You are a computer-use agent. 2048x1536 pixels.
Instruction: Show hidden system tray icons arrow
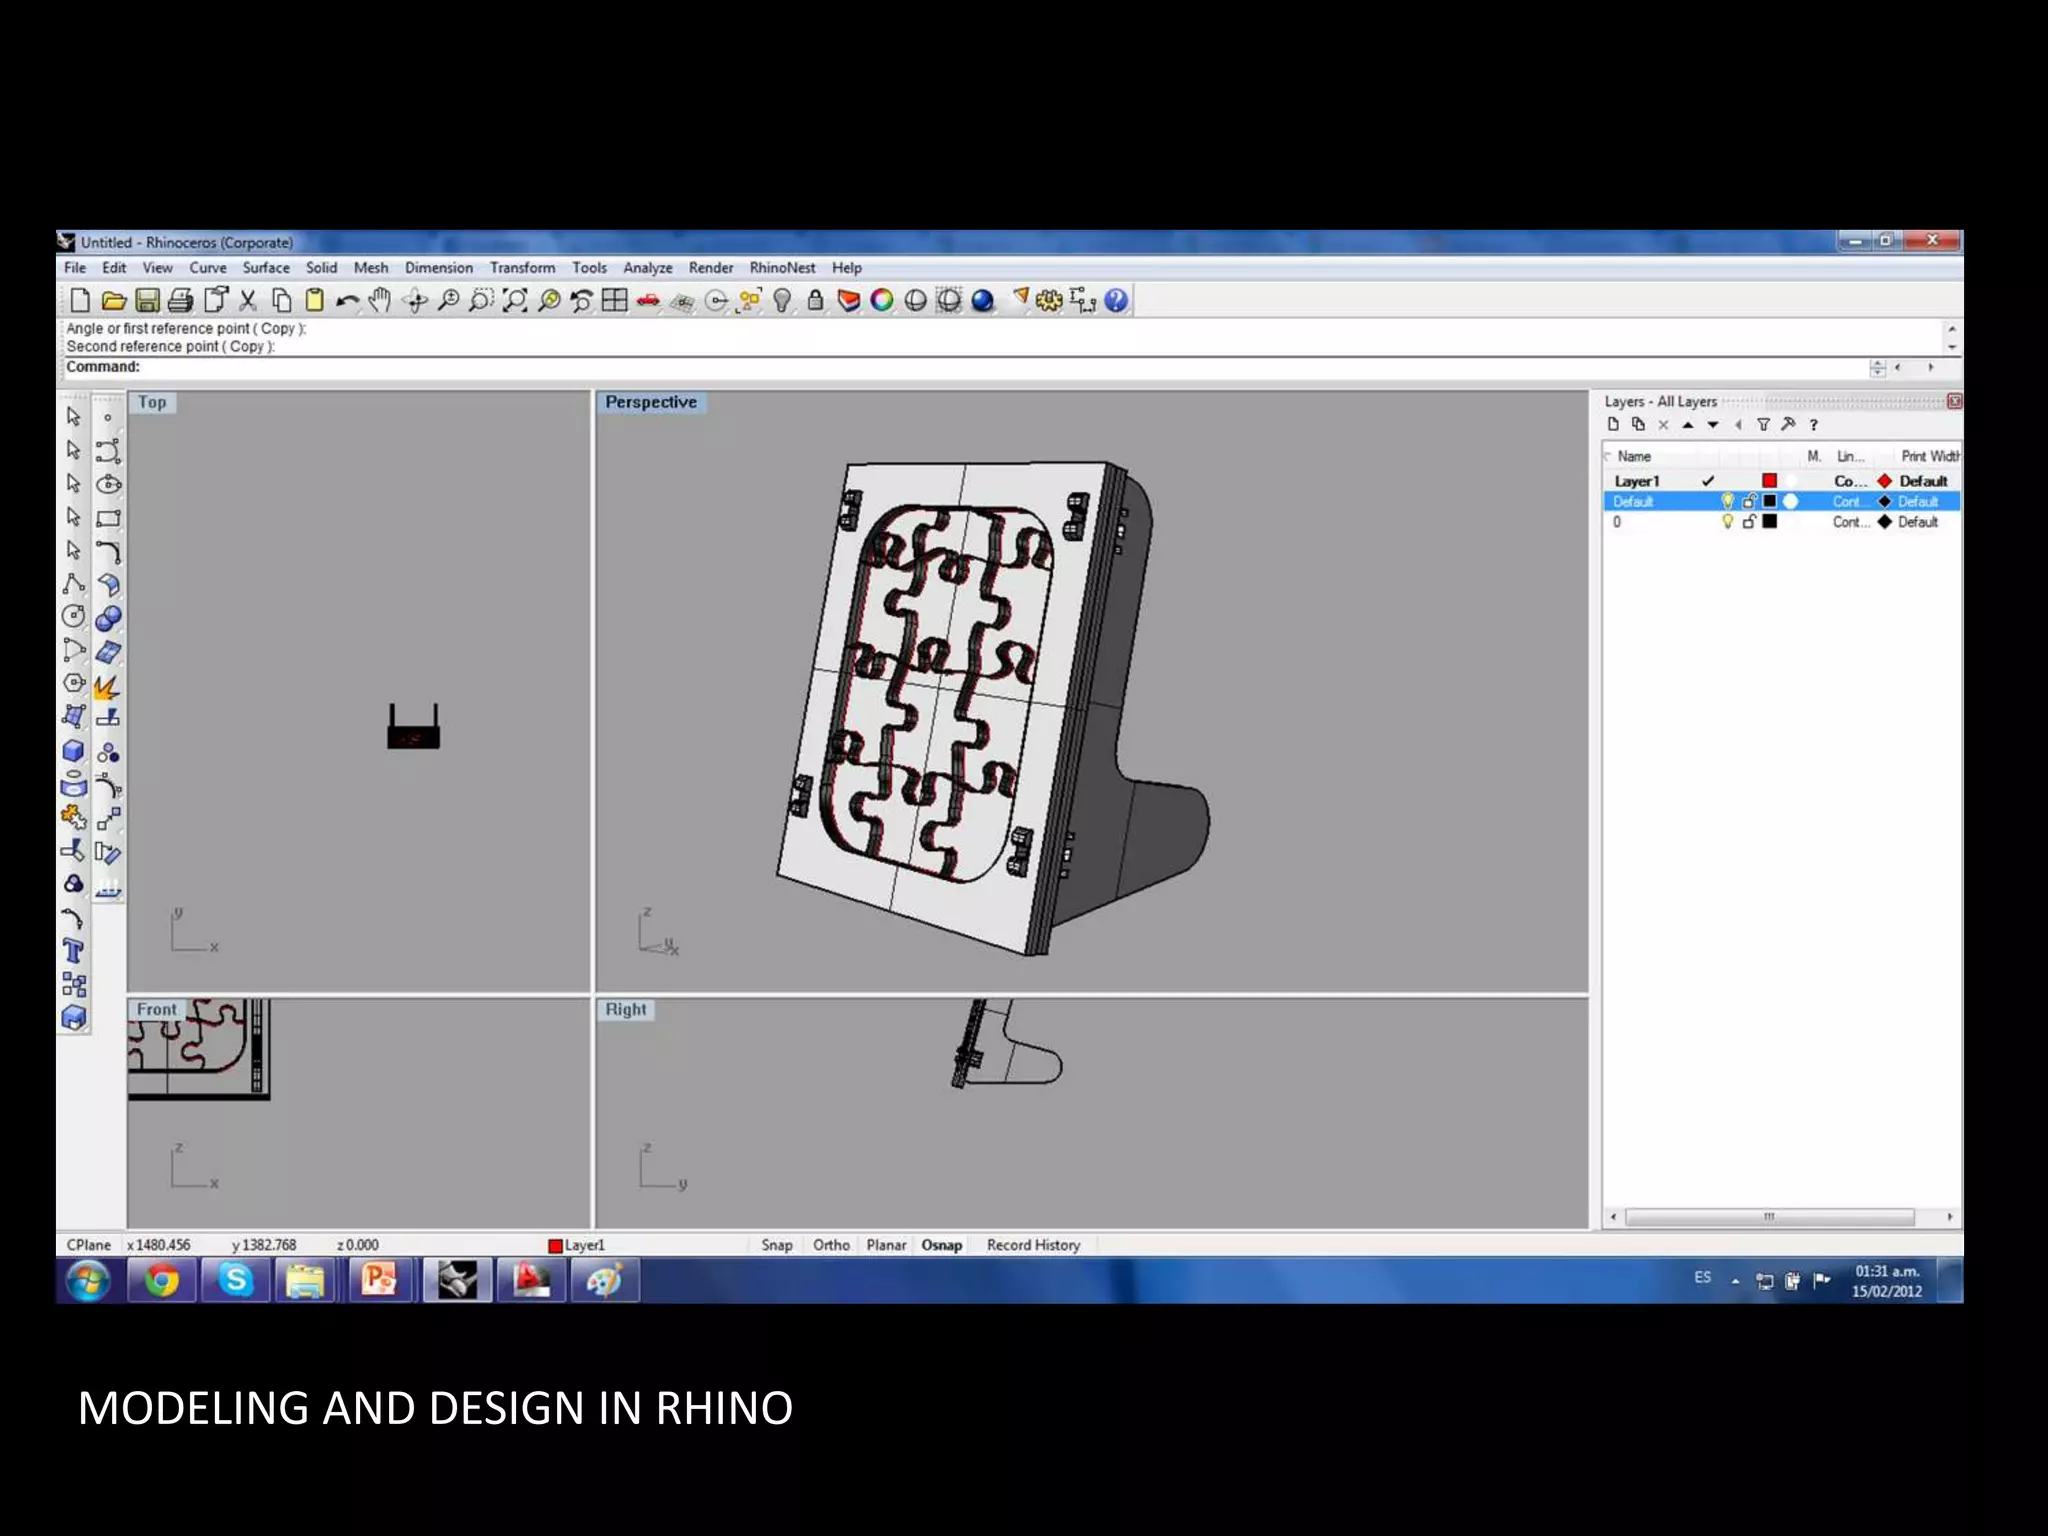pos(1735,1281)
